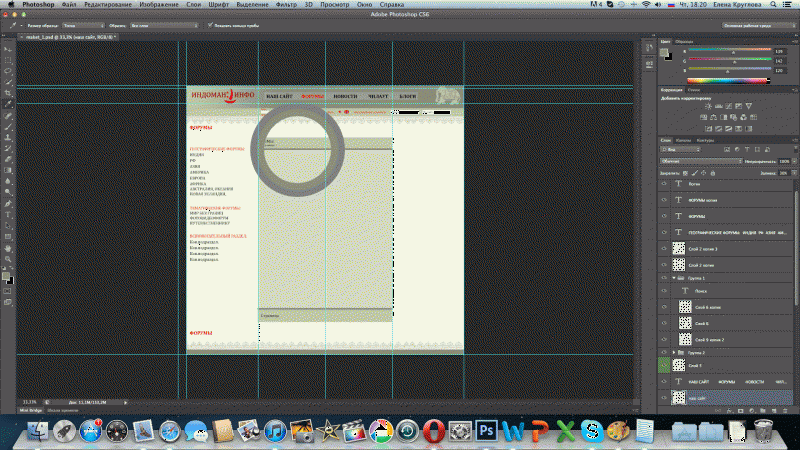Click the Photoshop icon in the Dock
Viewport: 800px width, 450px height.
(486, 431)
